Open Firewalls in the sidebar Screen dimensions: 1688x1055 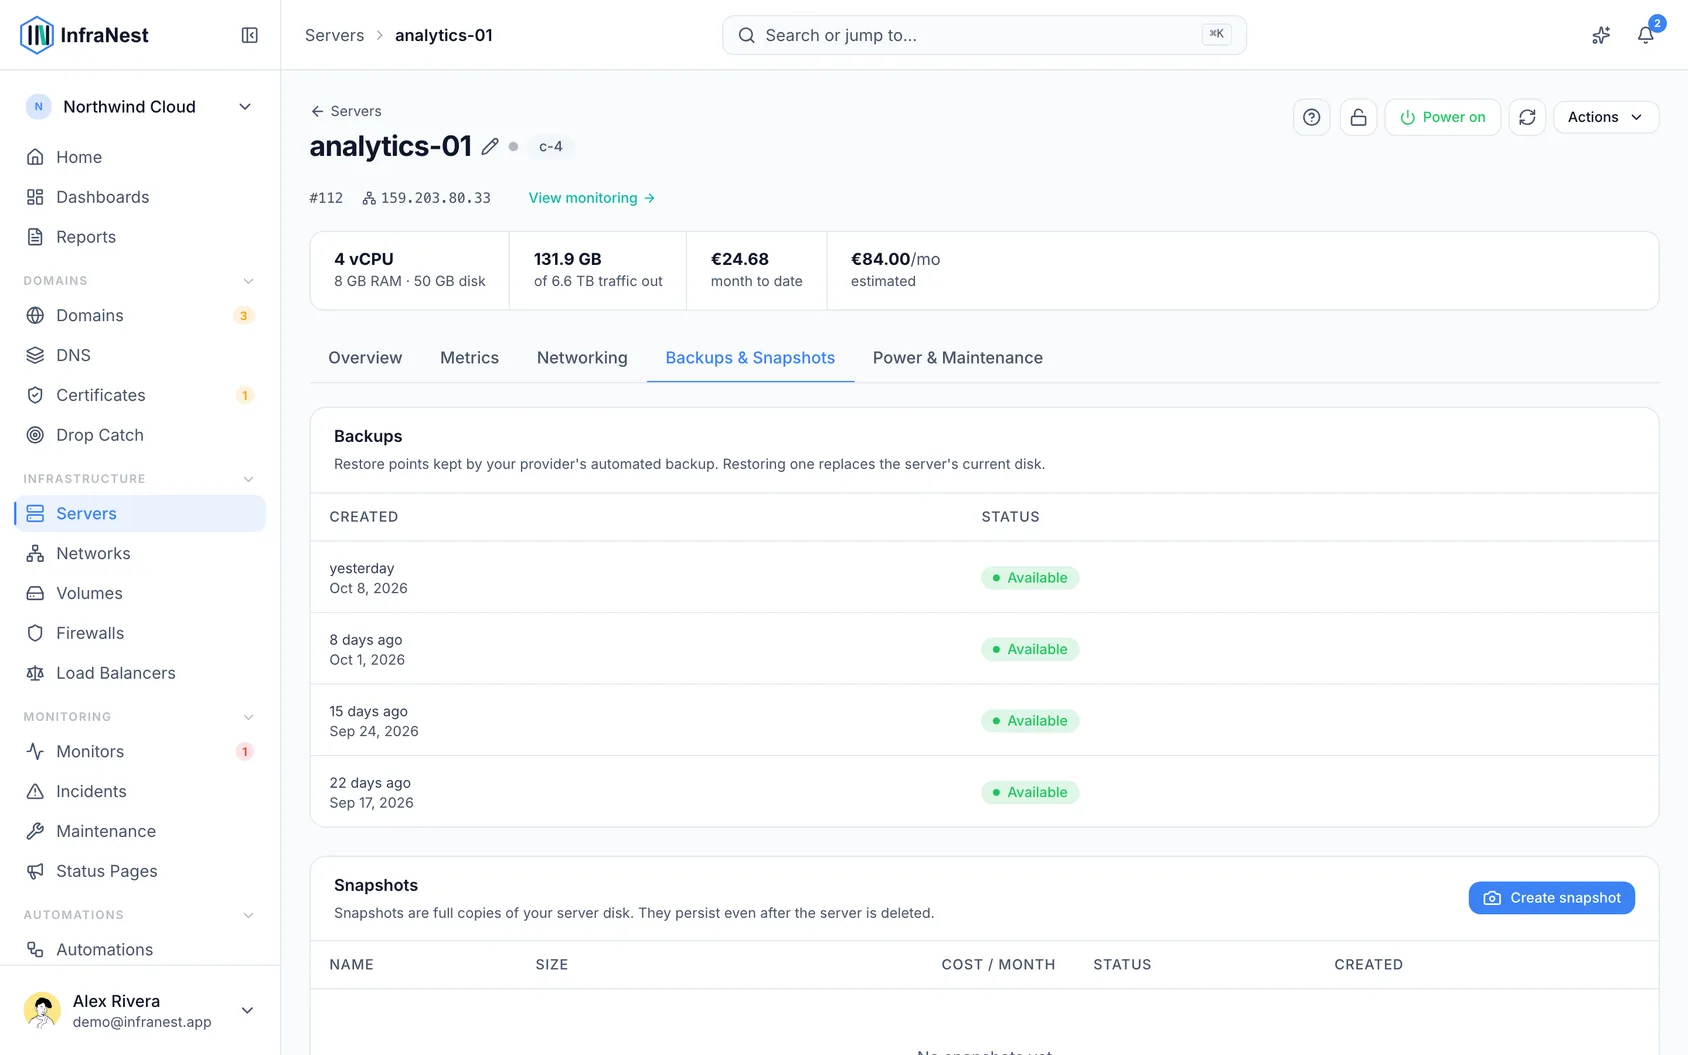[x=140, y=633]
